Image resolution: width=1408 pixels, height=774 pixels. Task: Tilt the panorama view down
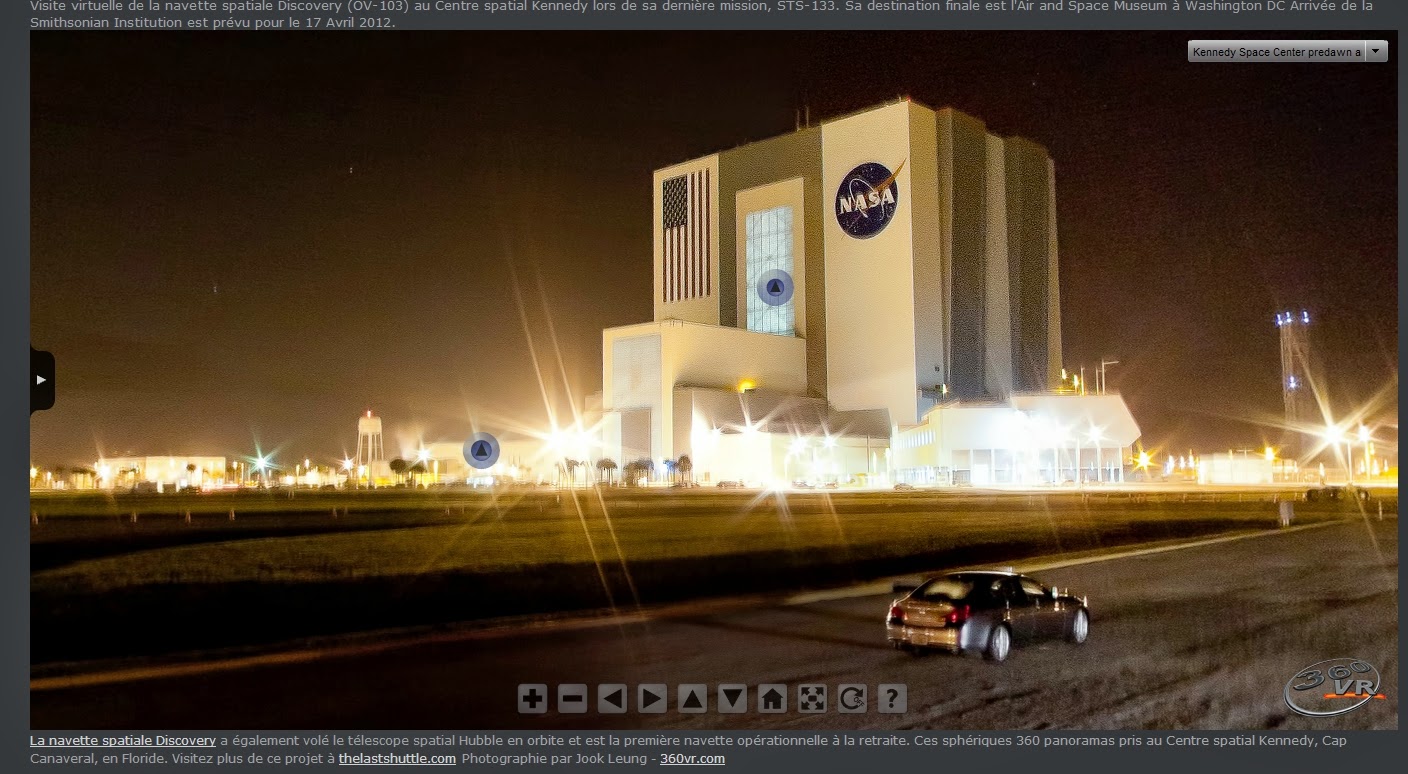(x=732, y=698)
